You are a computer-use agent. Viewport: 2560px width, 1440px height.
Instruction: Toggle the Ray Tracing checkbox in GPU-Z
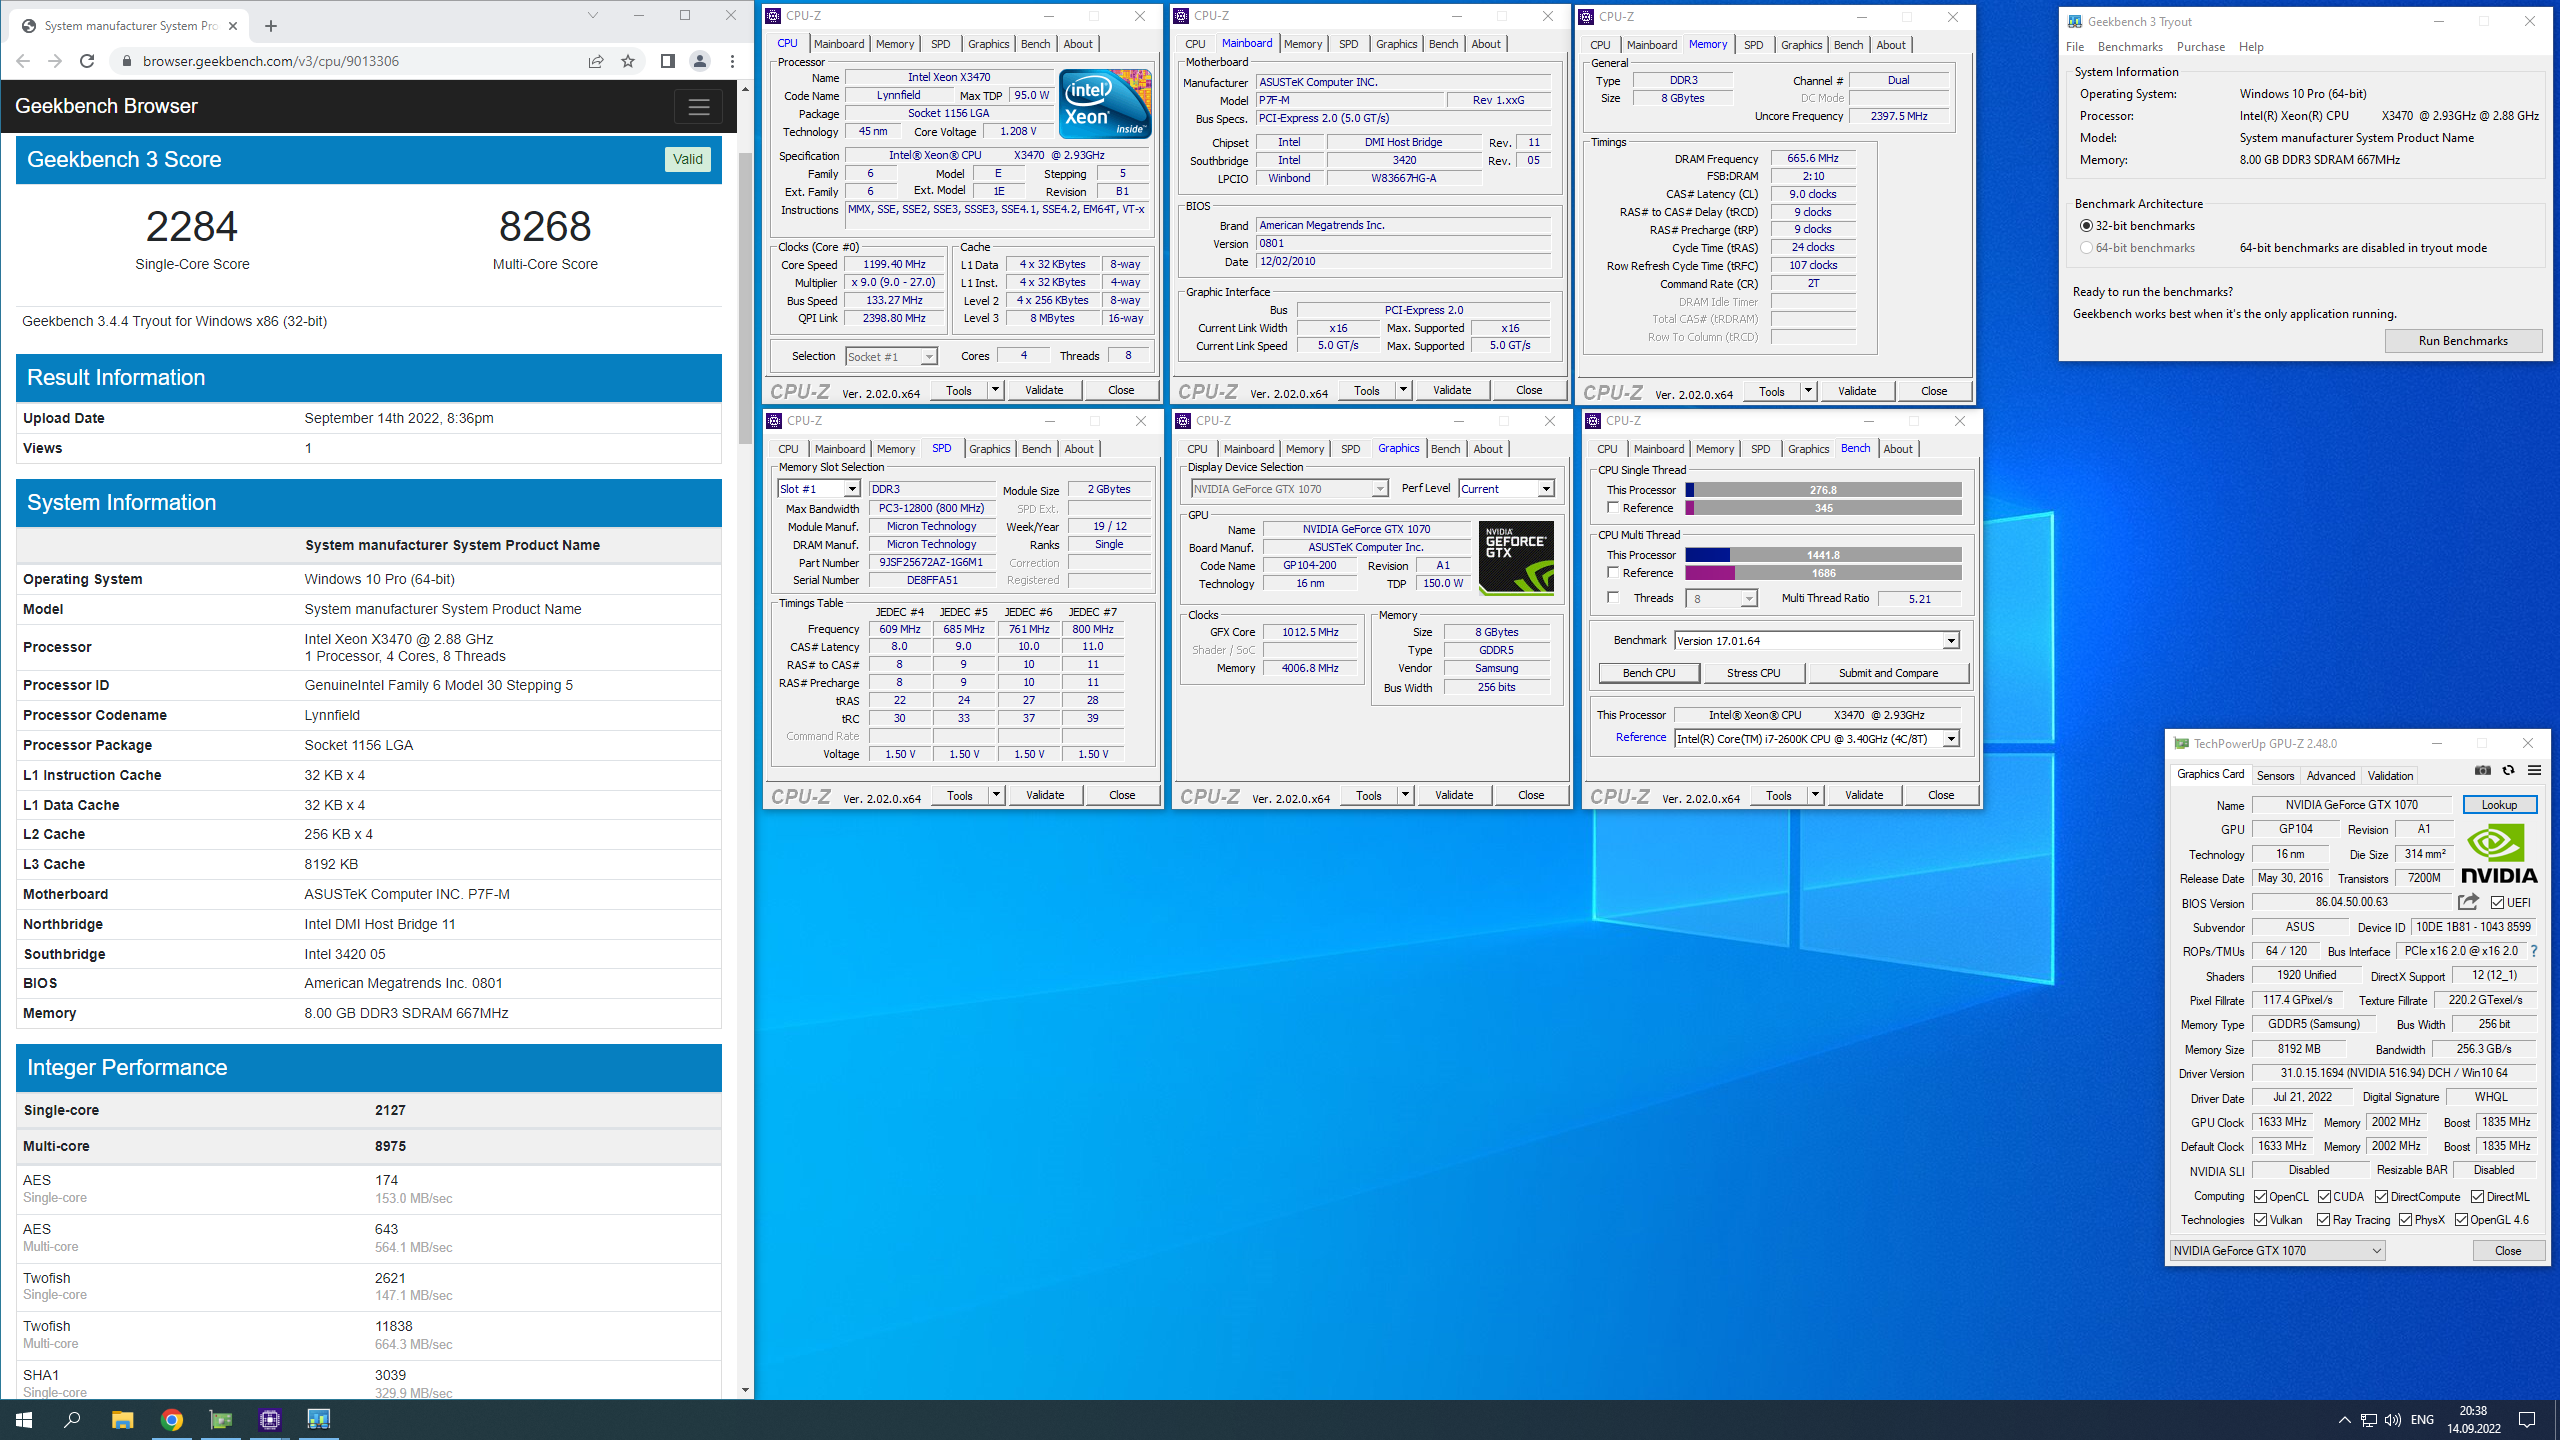(2323, 1220)
